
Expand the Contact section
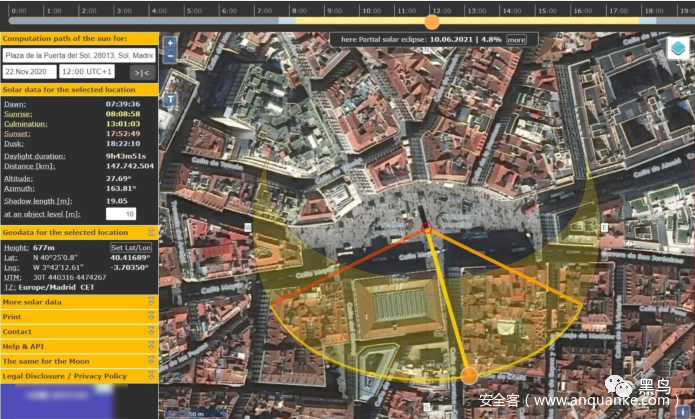pos(79,332)
